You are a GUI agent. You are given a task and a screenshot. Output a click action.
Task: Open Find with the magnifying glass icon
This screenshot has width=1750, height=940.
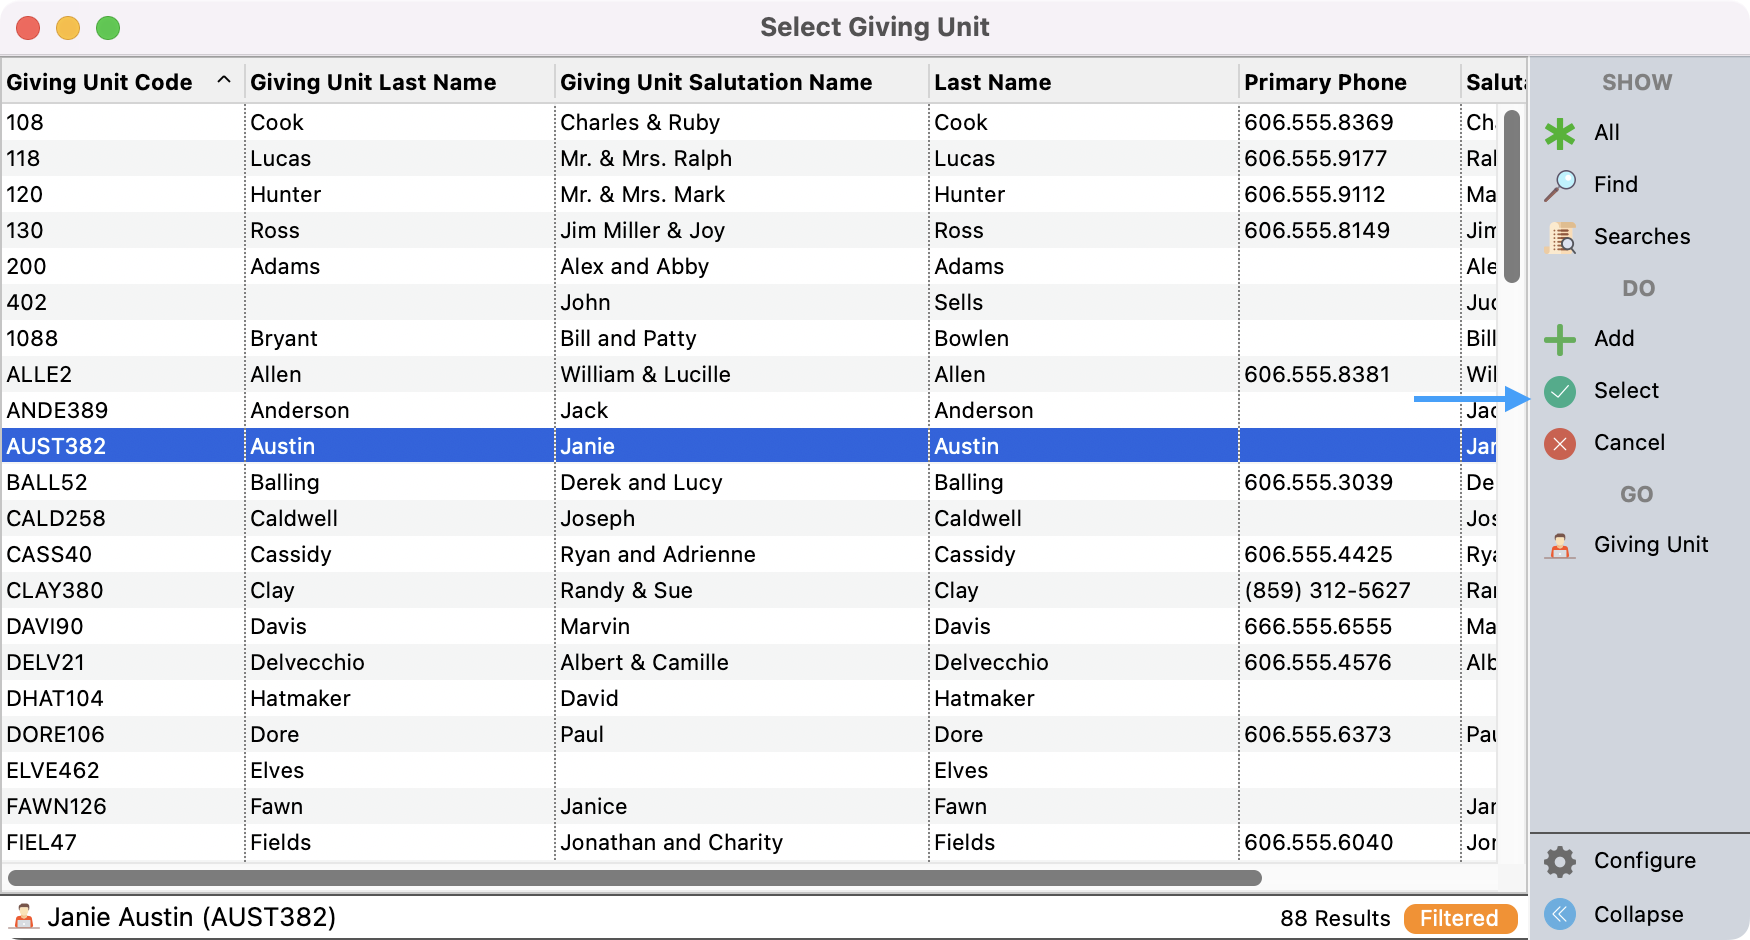point(1559,185)
